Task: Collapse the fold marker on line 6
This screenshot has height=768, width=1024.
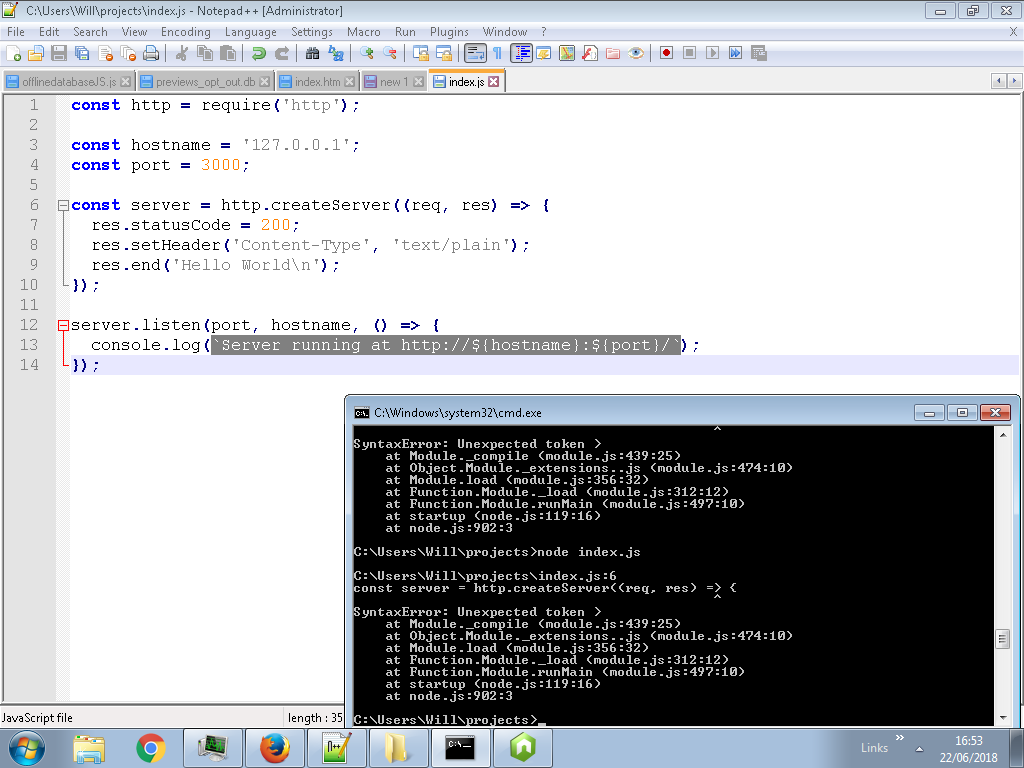Action: (x=63, y=206)
